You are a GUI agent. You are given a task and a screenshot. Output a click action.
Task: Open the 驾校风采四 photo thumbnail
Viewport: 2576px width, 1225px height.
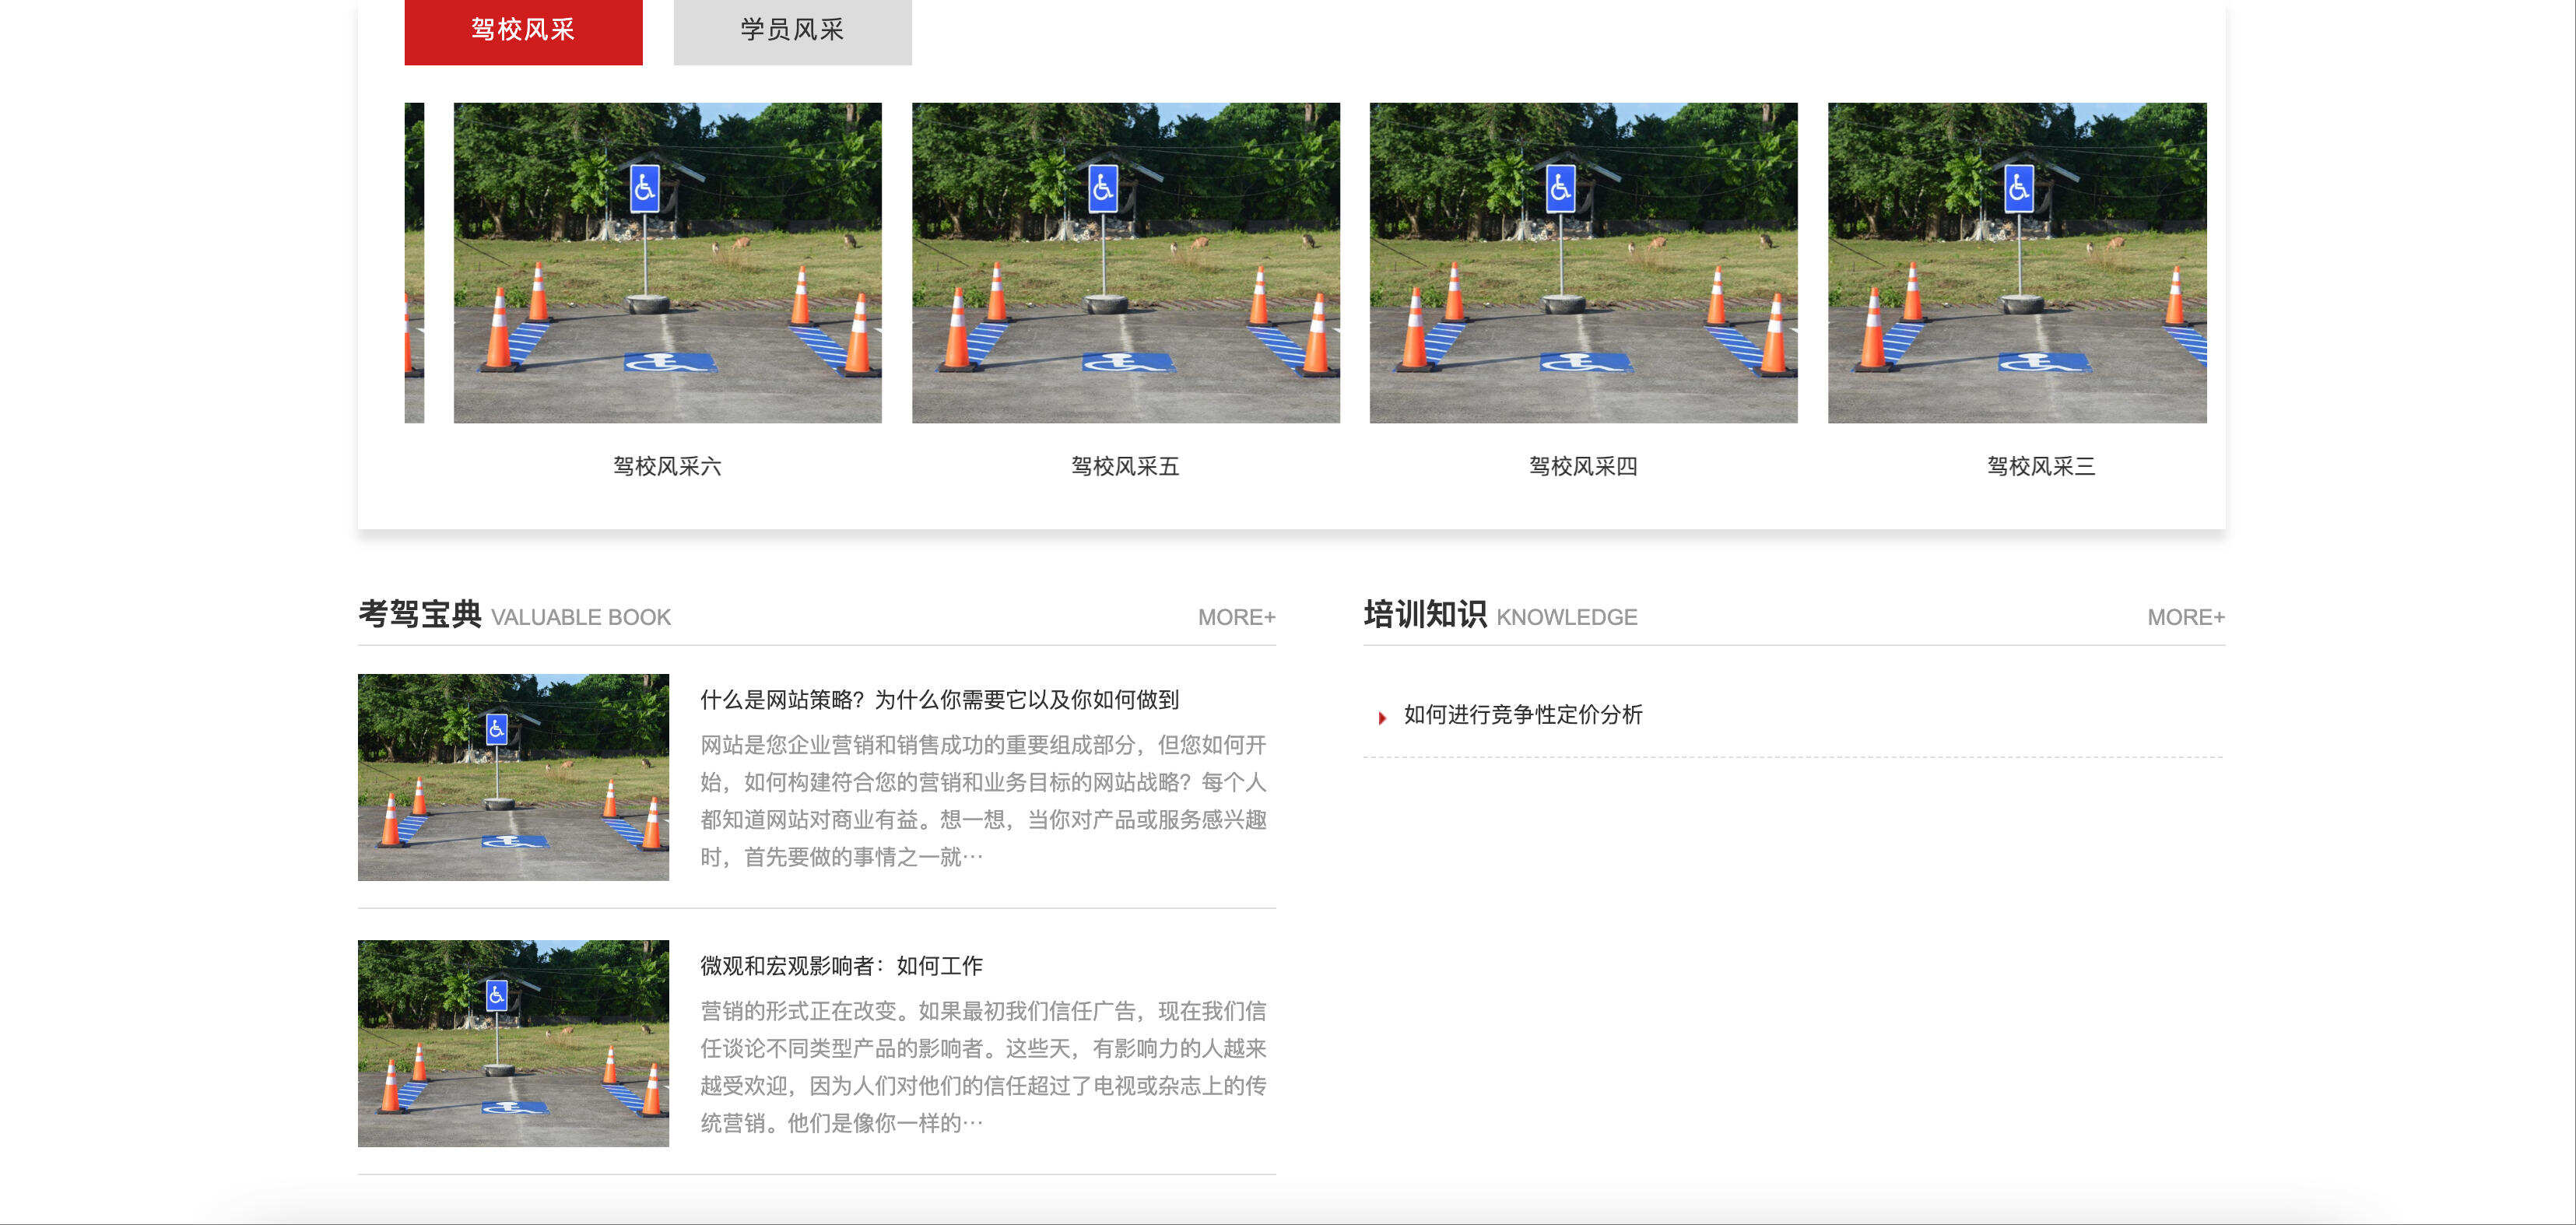1583,262
